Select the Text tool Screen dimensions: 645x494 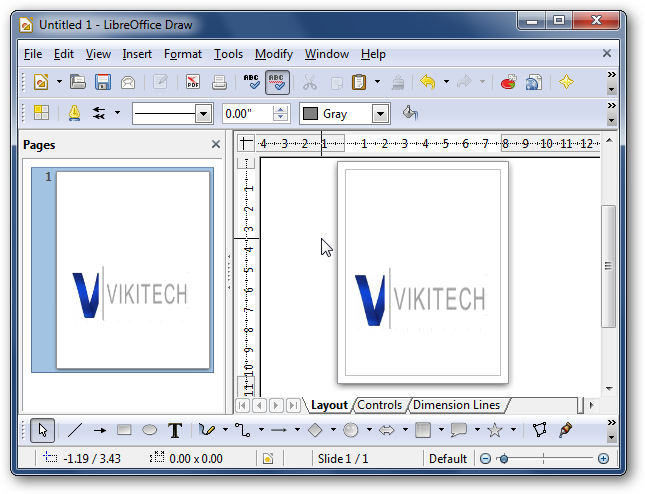pyautogui.click(x=175, y=430)
